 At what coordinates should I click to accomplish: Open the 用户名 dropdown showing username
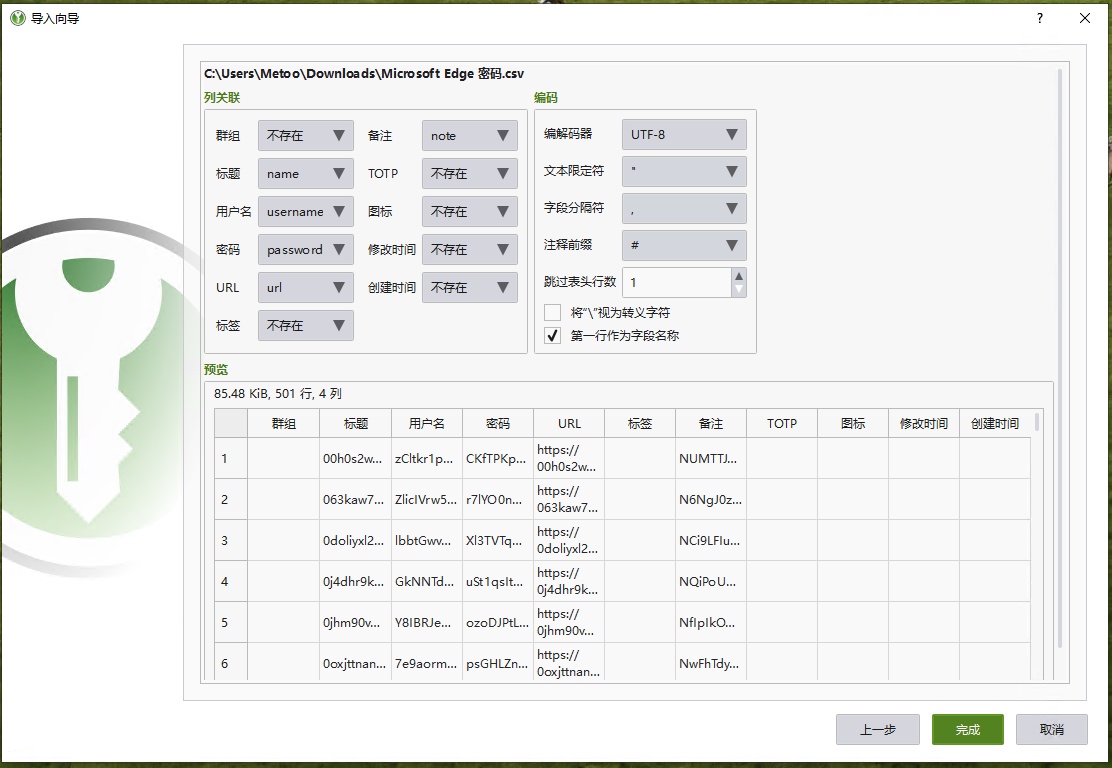pos(305,211)
